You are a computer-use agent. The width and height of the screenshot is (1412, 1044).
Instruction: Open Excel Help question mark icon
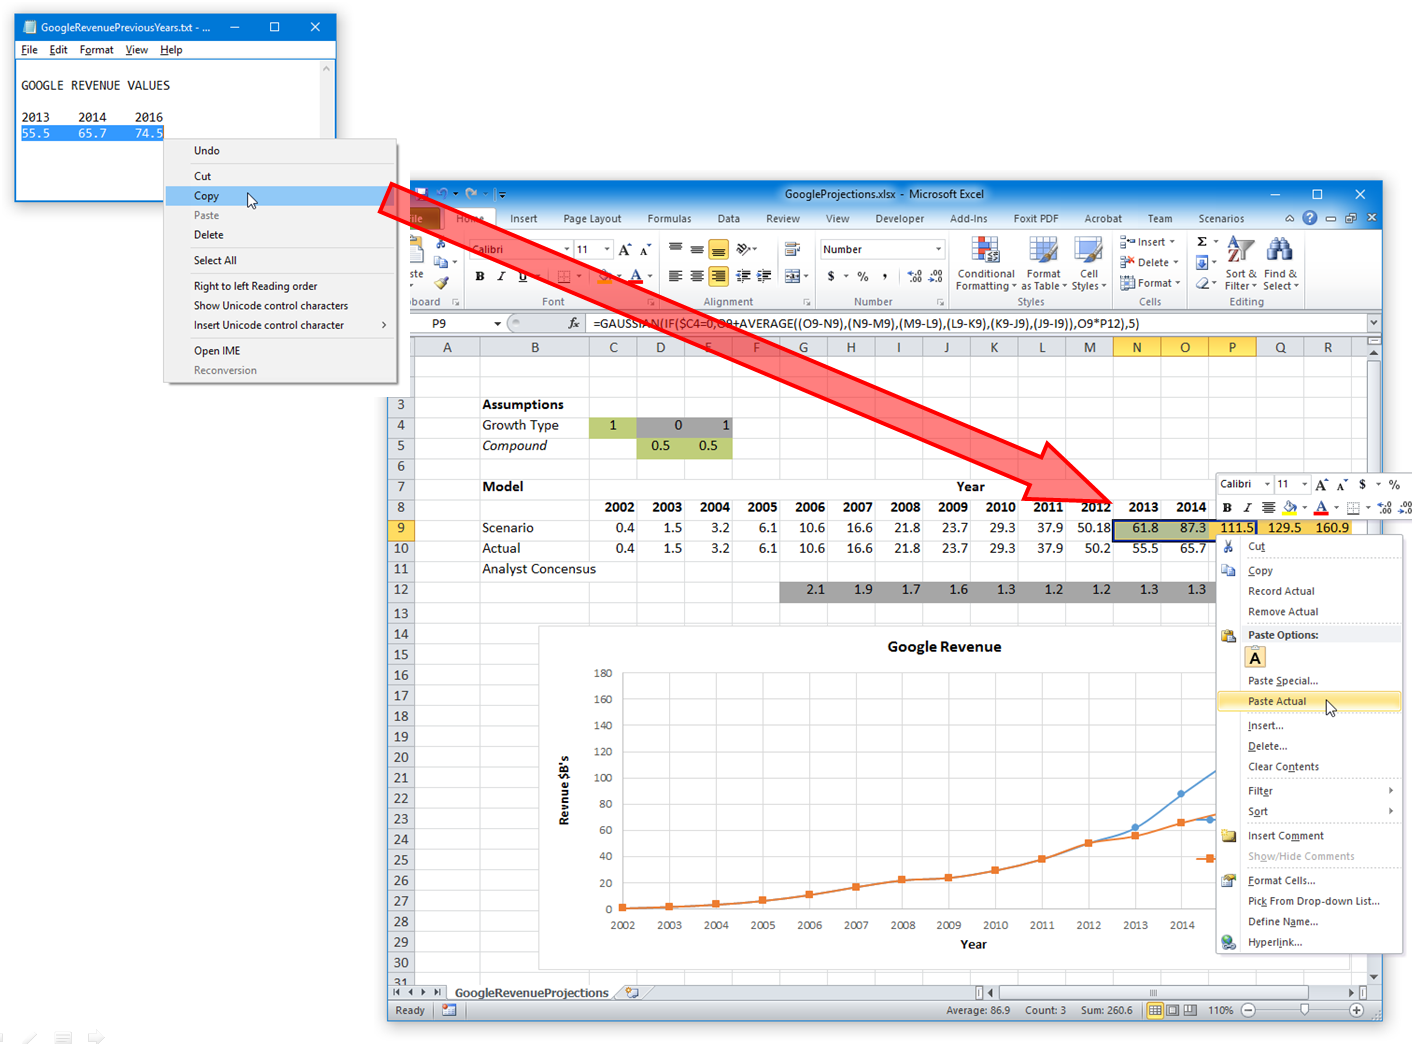[x=1309, y=218]
